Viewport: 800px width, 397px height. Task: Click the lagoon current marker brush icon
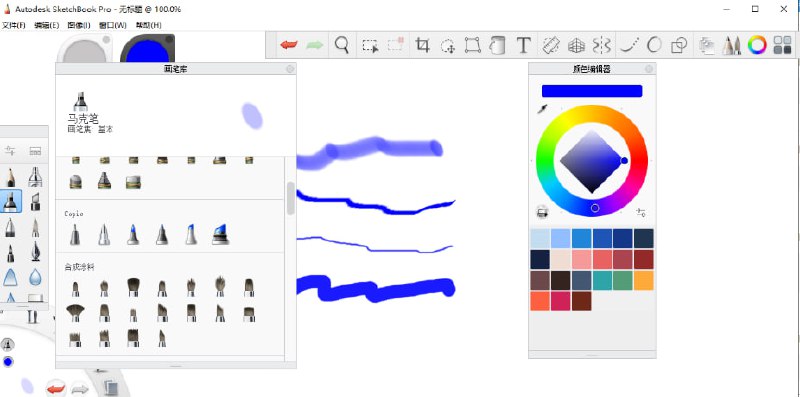click(8, 345)
